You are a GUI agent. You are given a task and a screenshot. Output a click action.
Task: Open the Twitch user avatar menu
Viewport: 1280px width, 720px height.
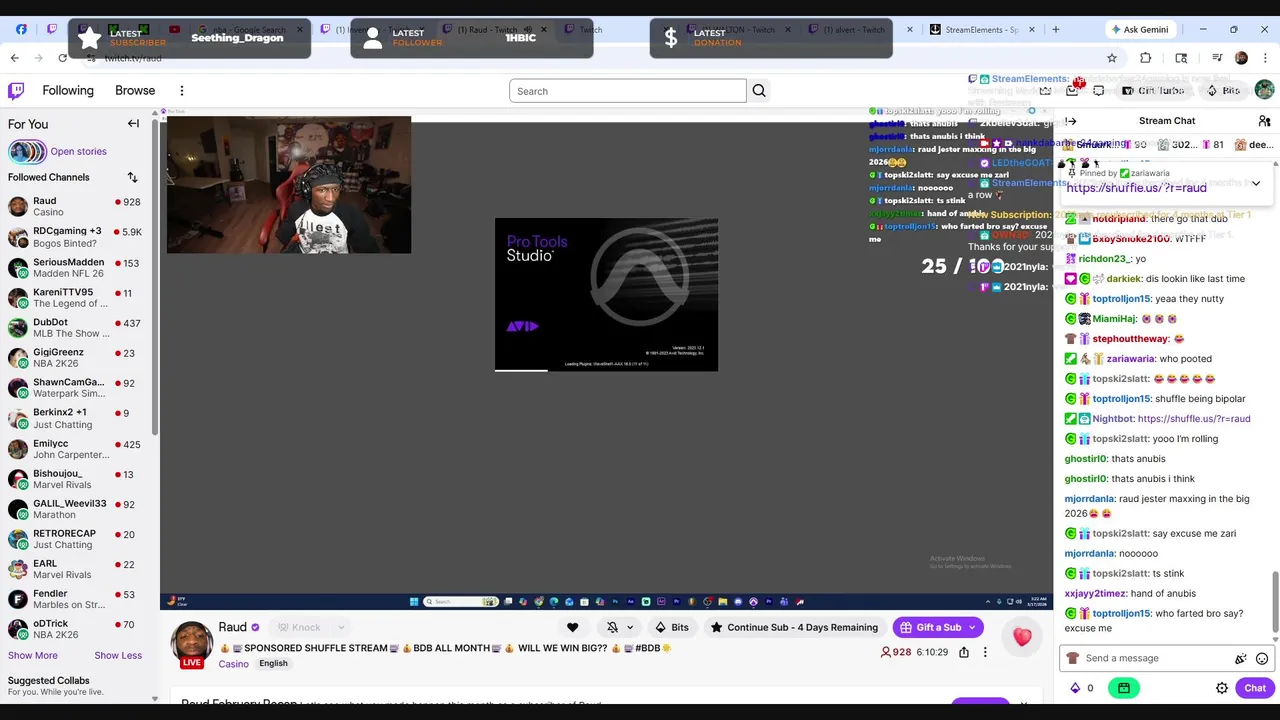tap(1264, 90)
